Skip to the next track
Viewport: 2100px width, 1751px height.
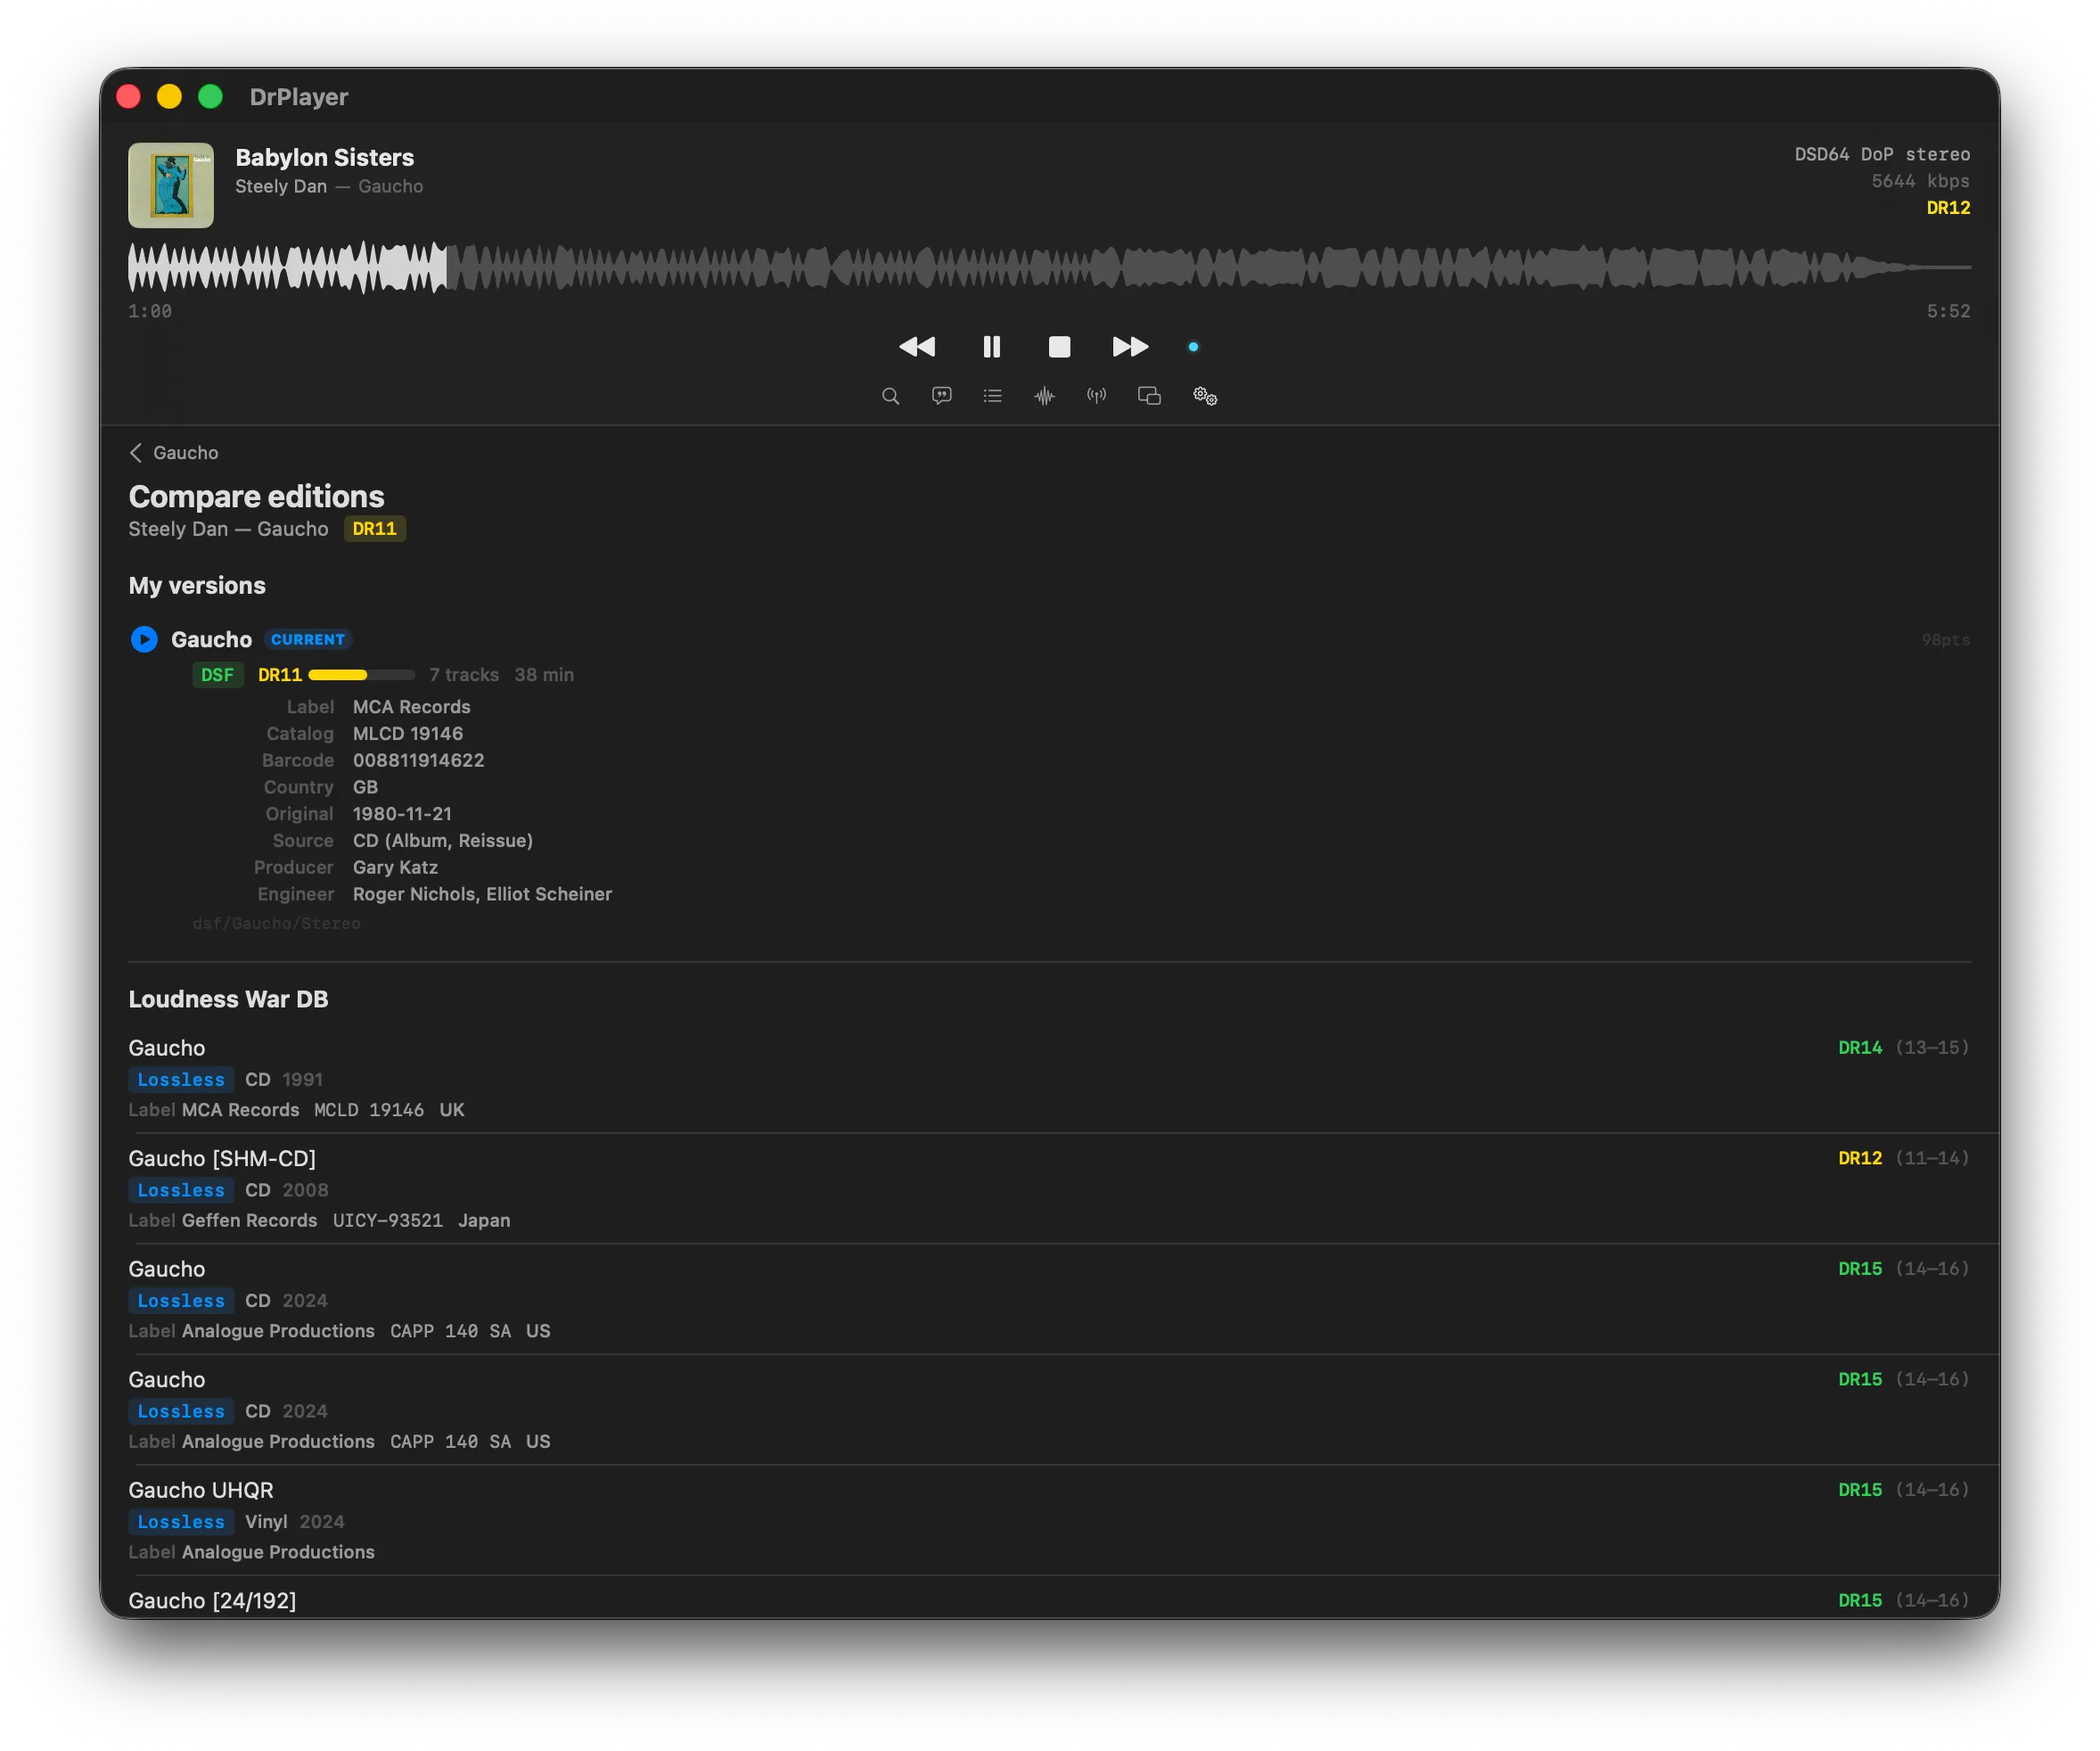click(1130, 347)
